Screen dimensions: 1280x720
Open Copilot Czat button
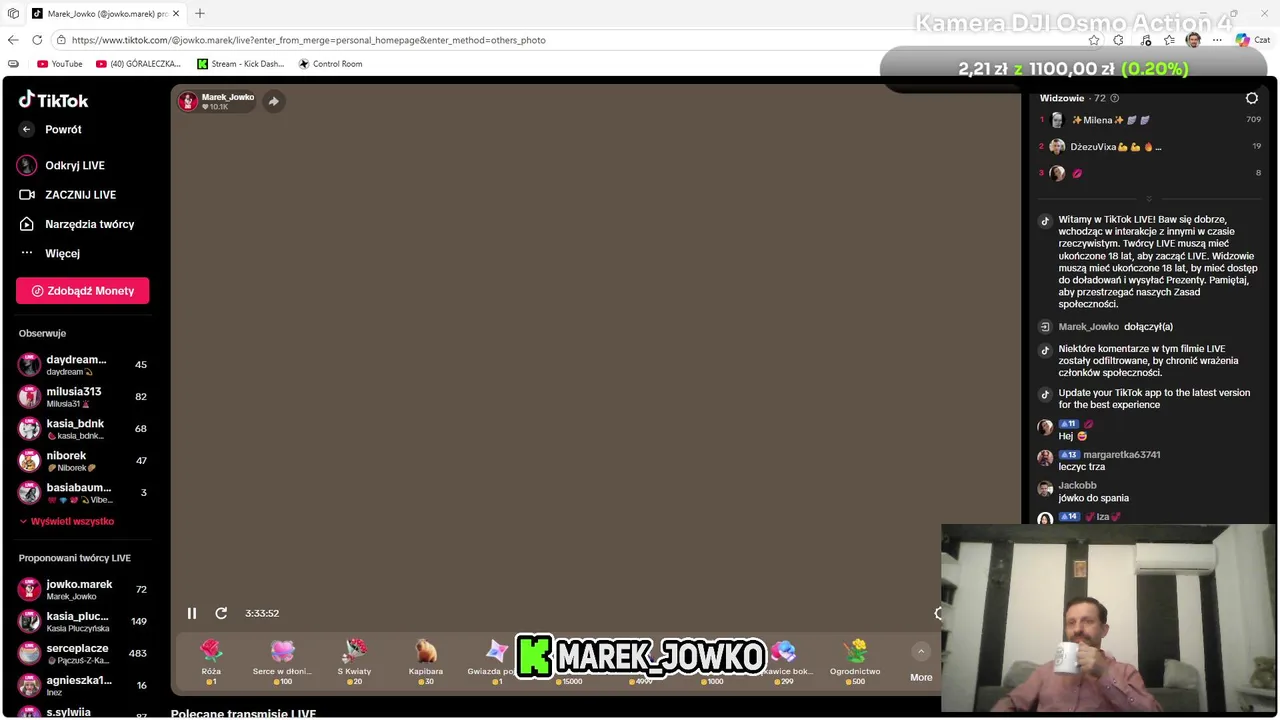pos(1253,40)
